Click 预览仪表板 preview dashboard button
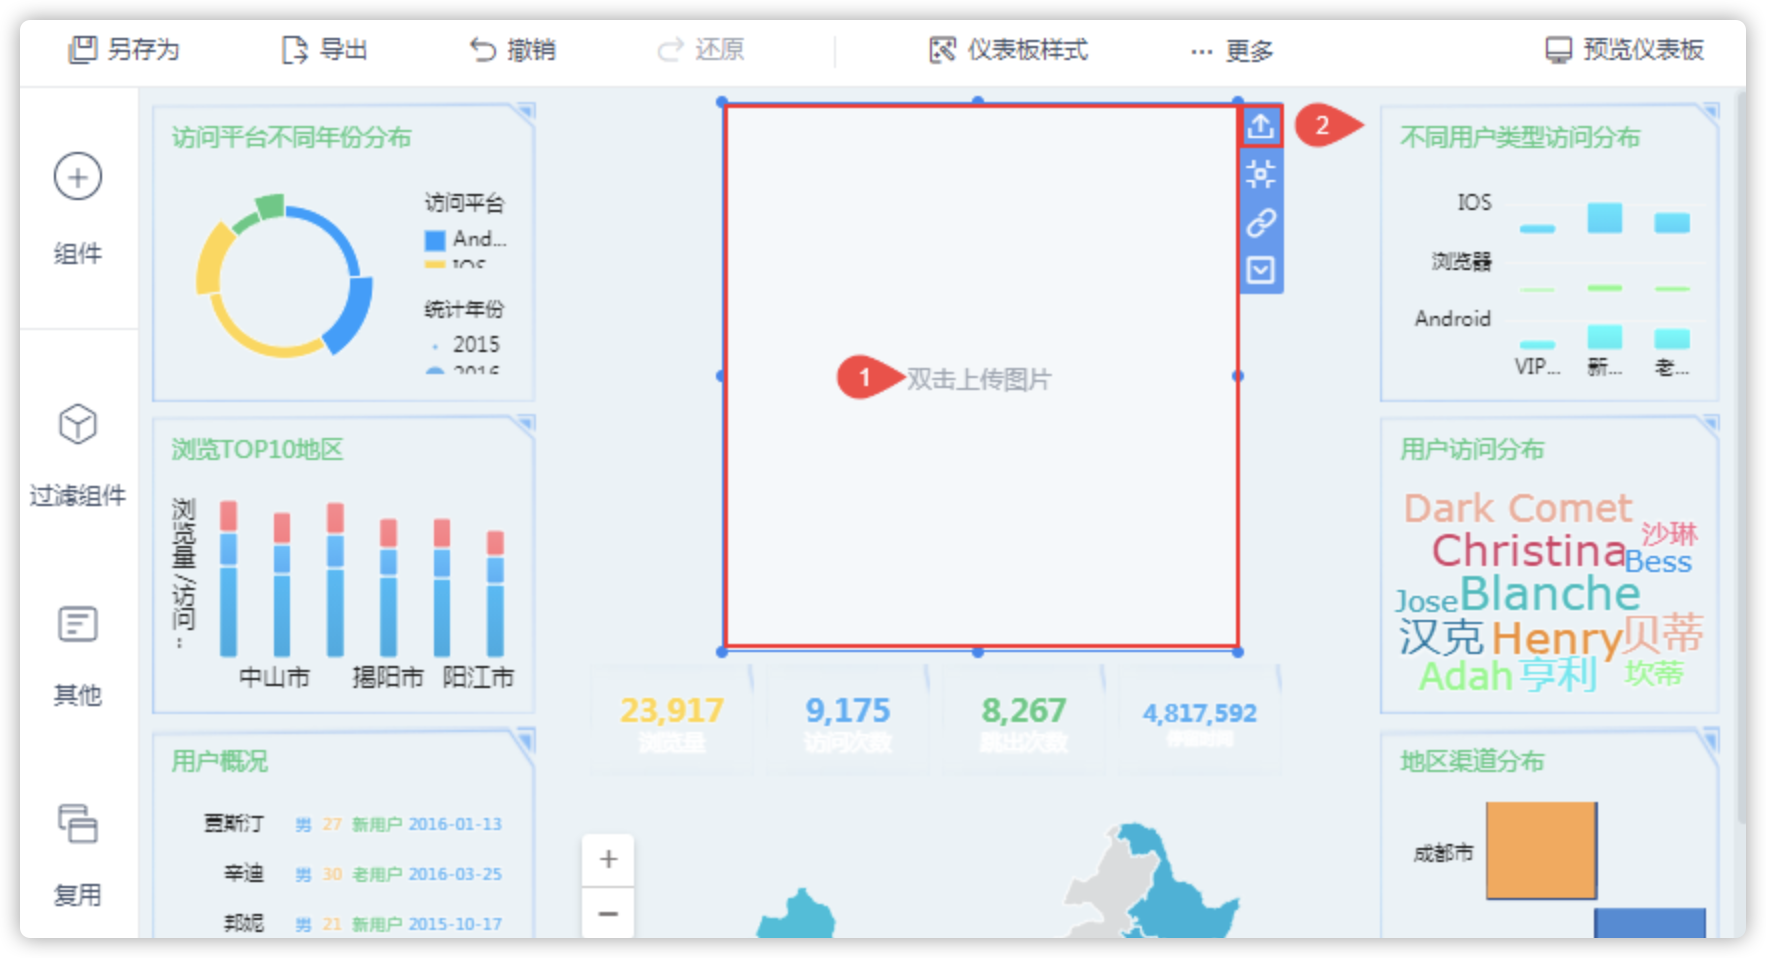Viewport: 1766px width, 958px height. tap(1624, 49)
